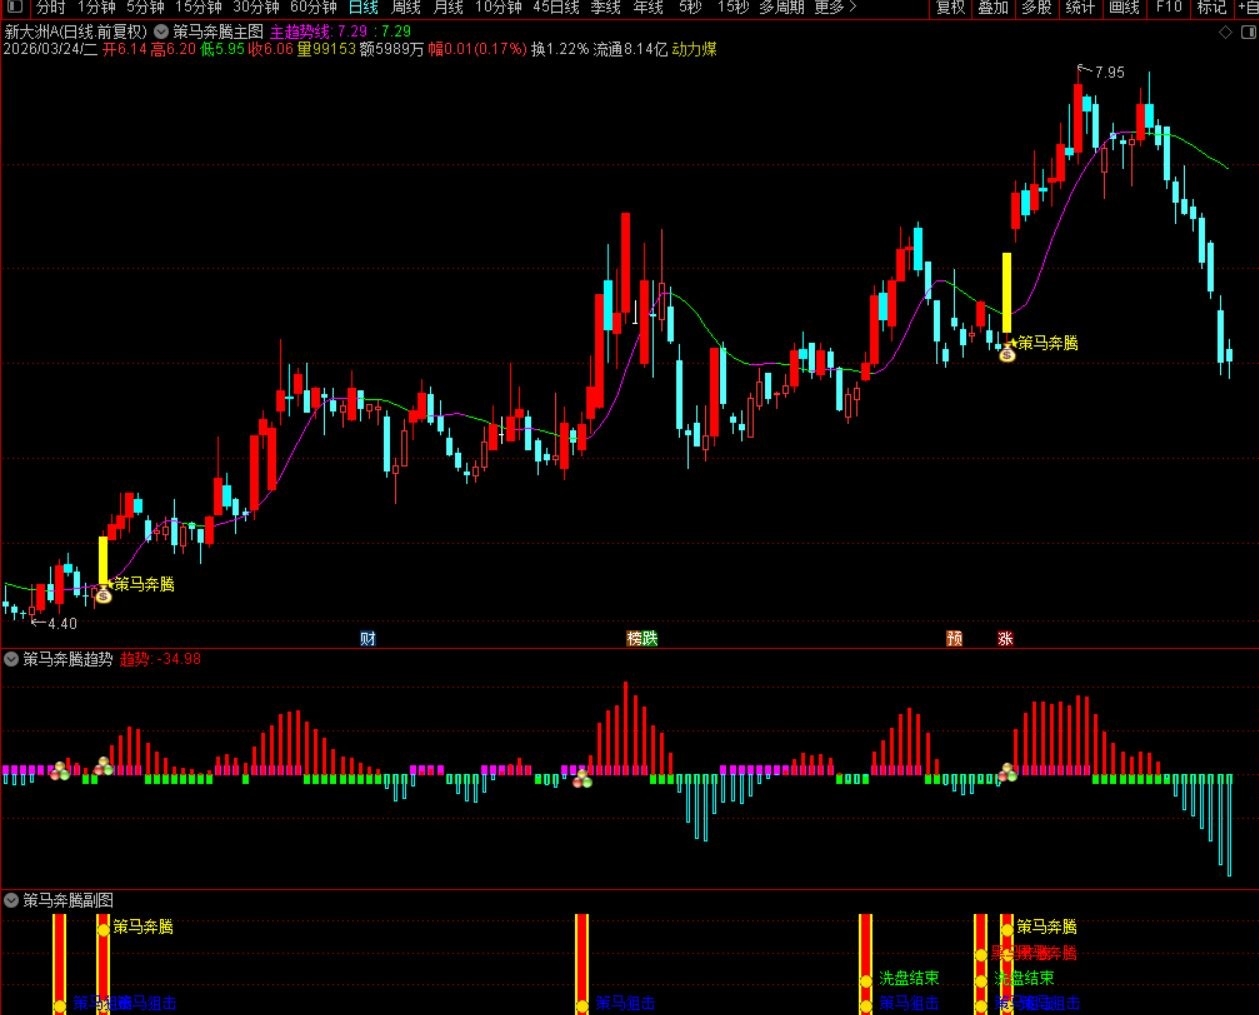Image resolution: width=1259 pixels, height=1015 pixels.
Task: Open the F10 company info
Action: [x=1168, y=7]
